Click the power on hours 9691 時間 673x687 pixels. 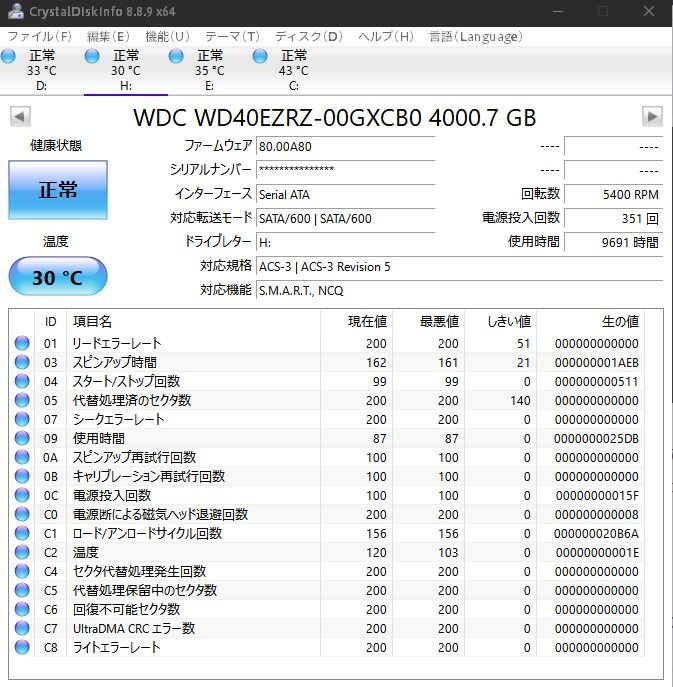[x=613, y=242]
